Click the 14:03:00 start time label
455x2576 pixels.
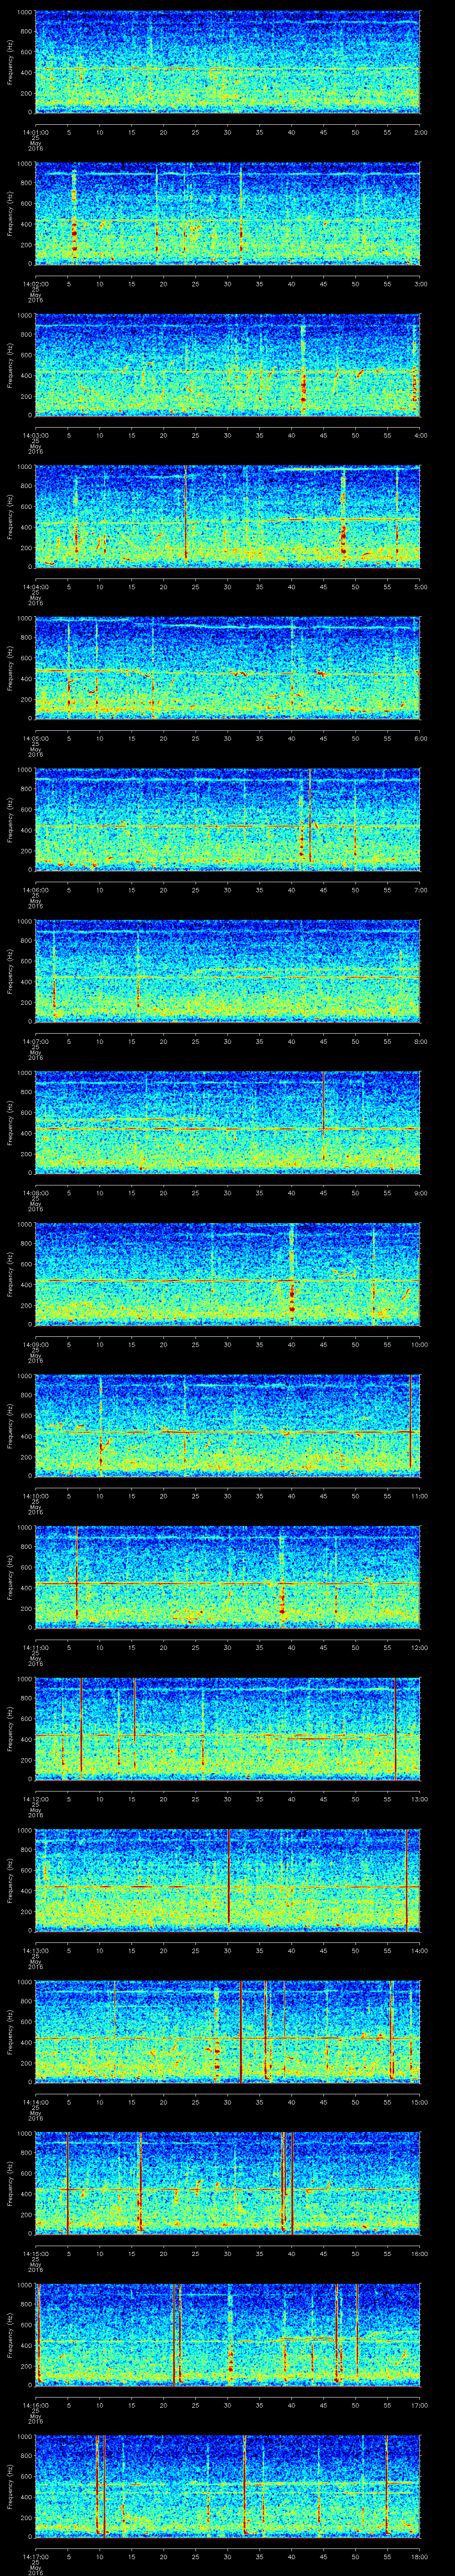pos(36,435)
